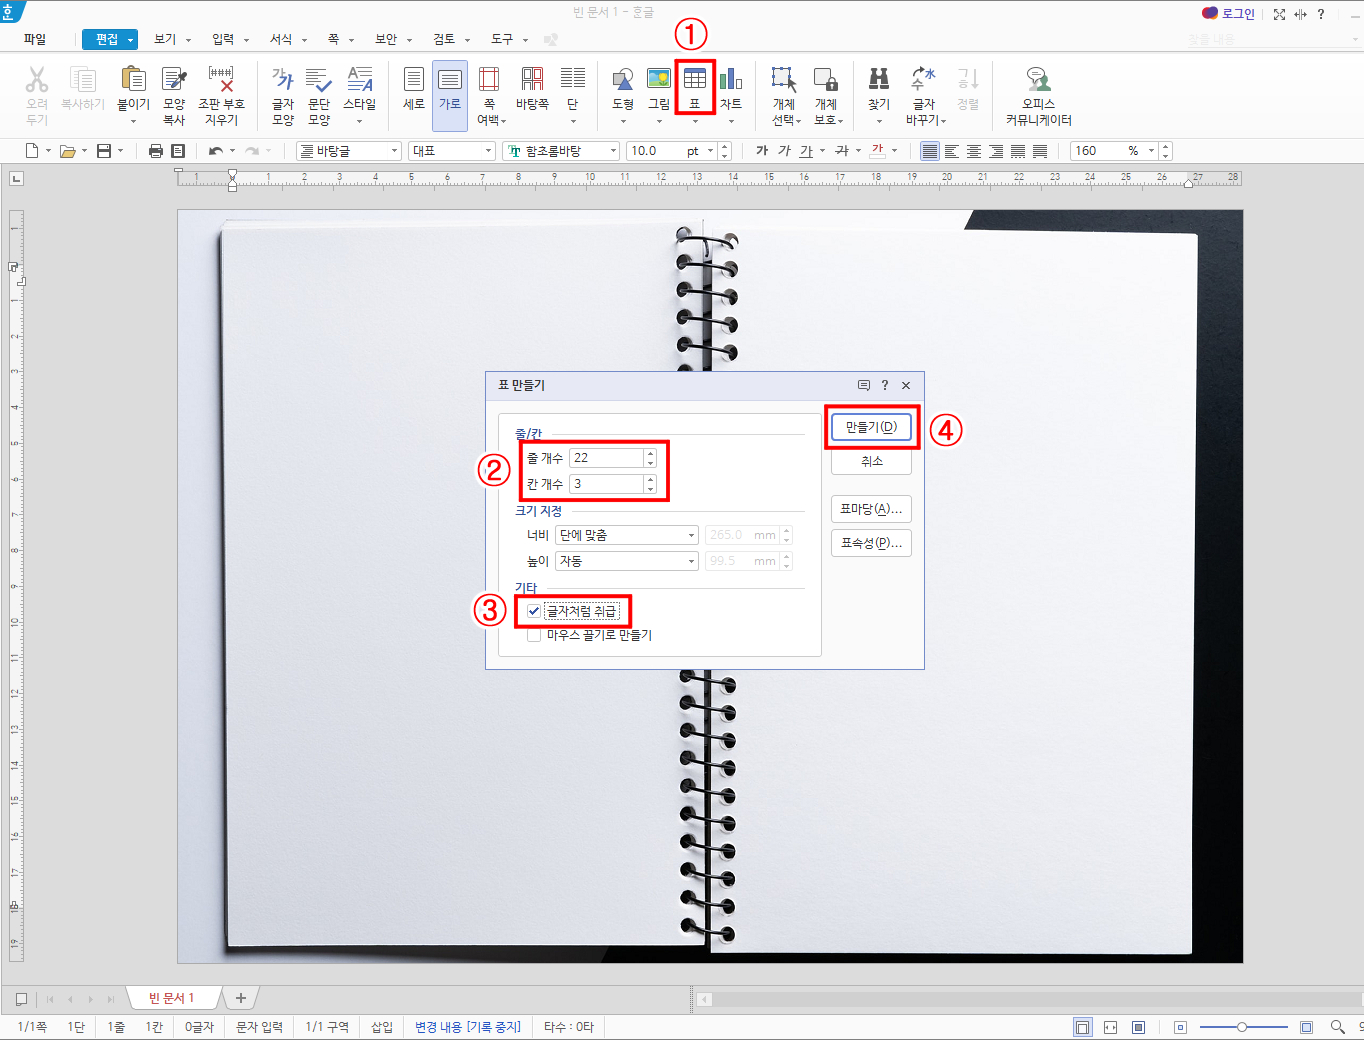The height and width of the screenshot is (1040, 1364).
Task: Open 높이 자동 dropdown
Action: [627, 561]
